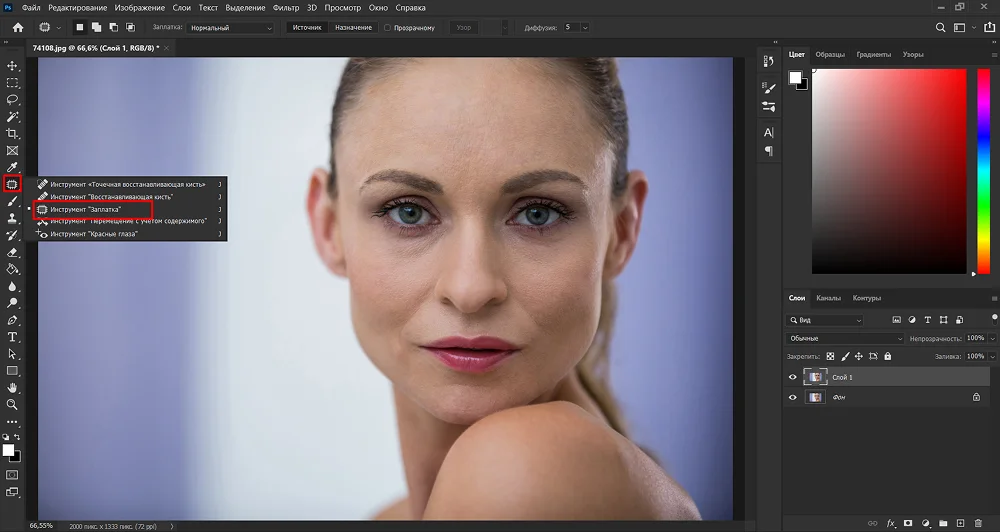
Task: Select the Hand tool
Action: click(x=12, y=387)
